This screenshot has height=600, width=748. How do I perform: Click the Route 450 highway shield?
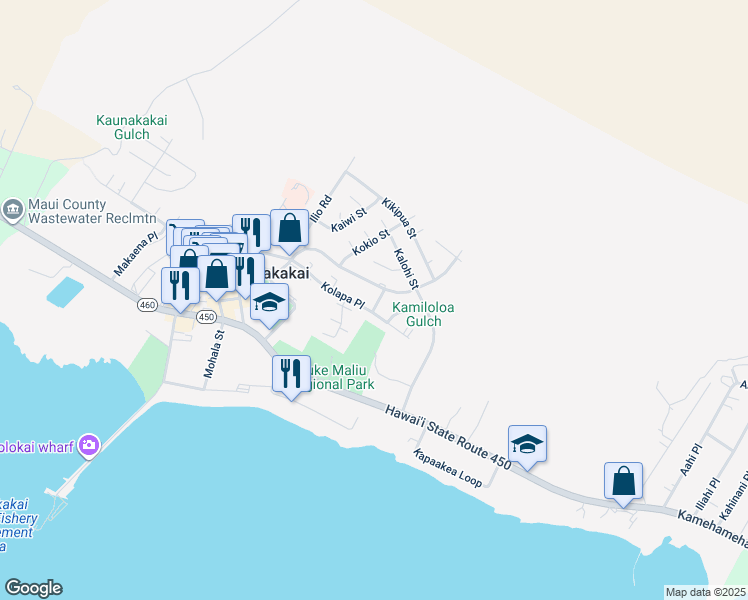pyautogui.click(x=206, y=317)
